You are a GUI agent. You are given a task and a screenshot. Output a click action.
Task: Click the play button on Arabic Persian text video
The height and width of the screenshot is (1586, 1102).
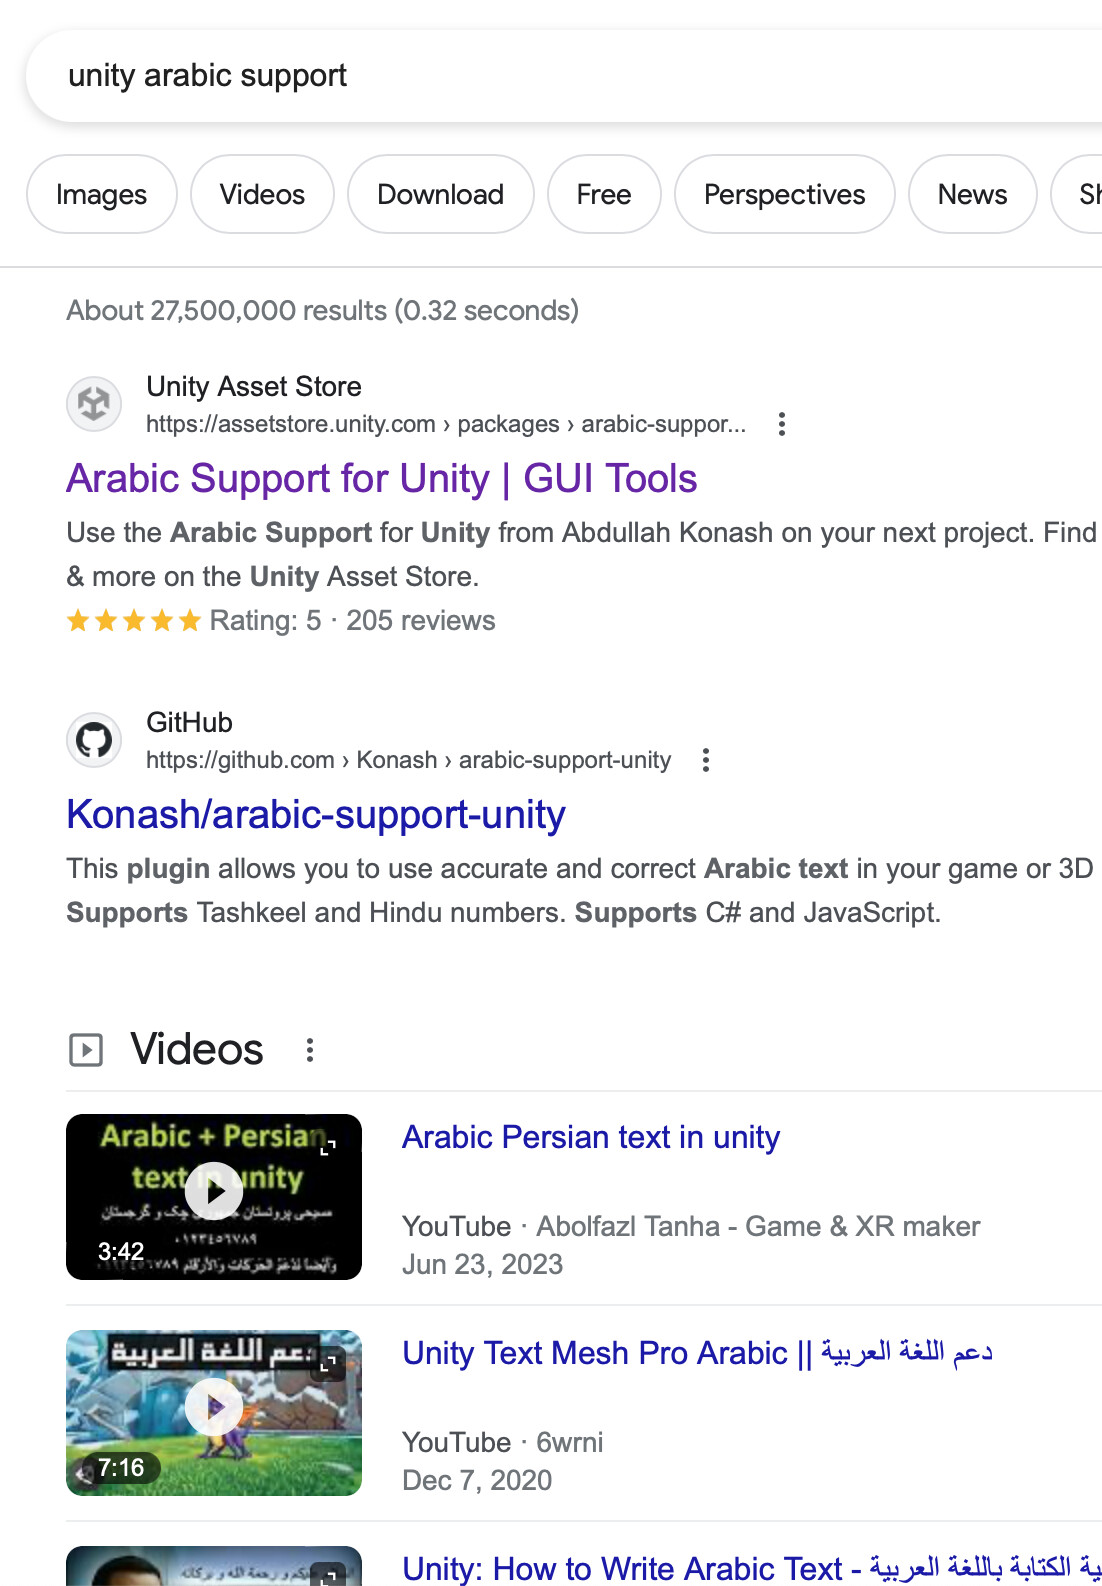[213, 1191]
